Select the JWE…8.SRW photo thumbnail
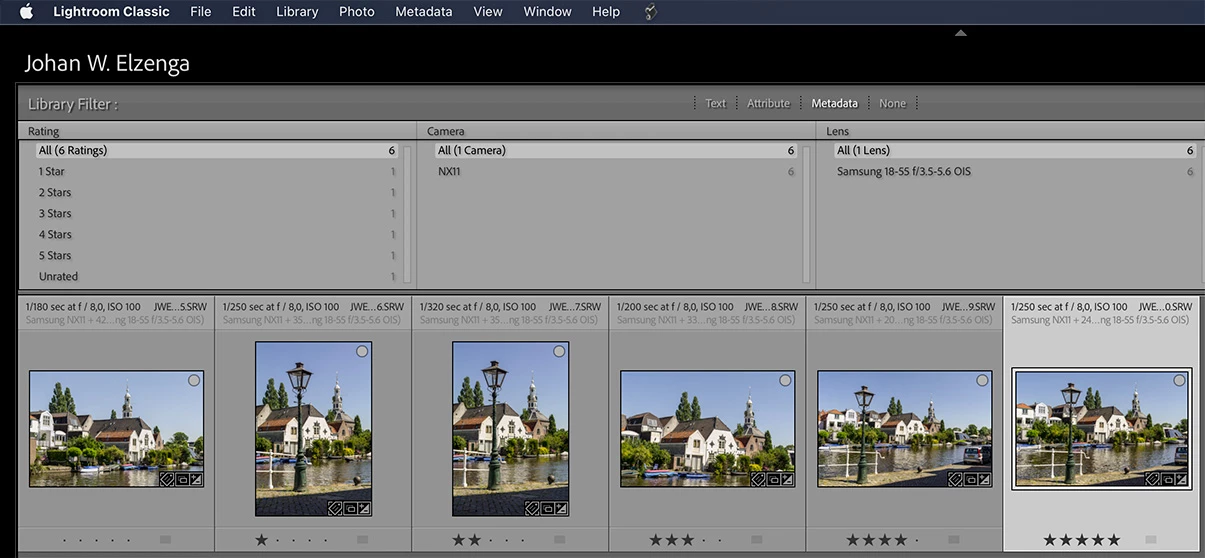 tap(707, 429)
